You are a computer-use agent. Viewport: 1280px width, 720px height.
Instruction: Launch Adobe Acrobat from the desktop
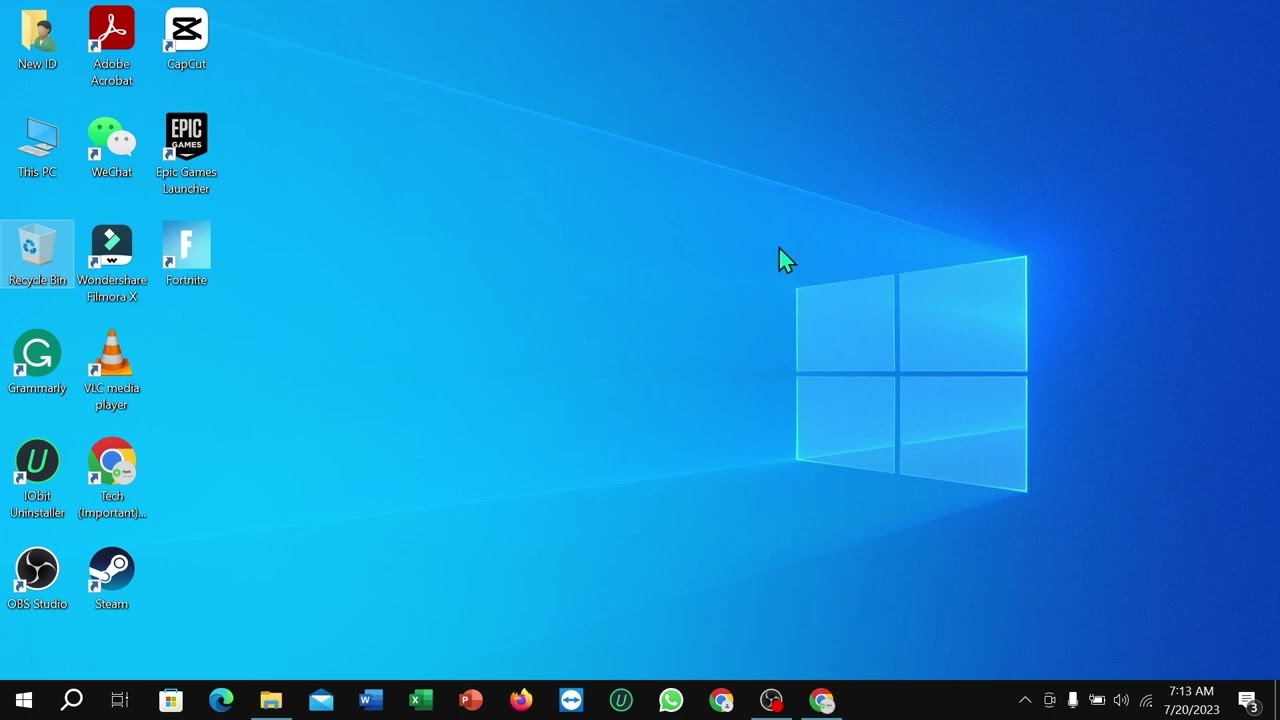click(111, 47)
